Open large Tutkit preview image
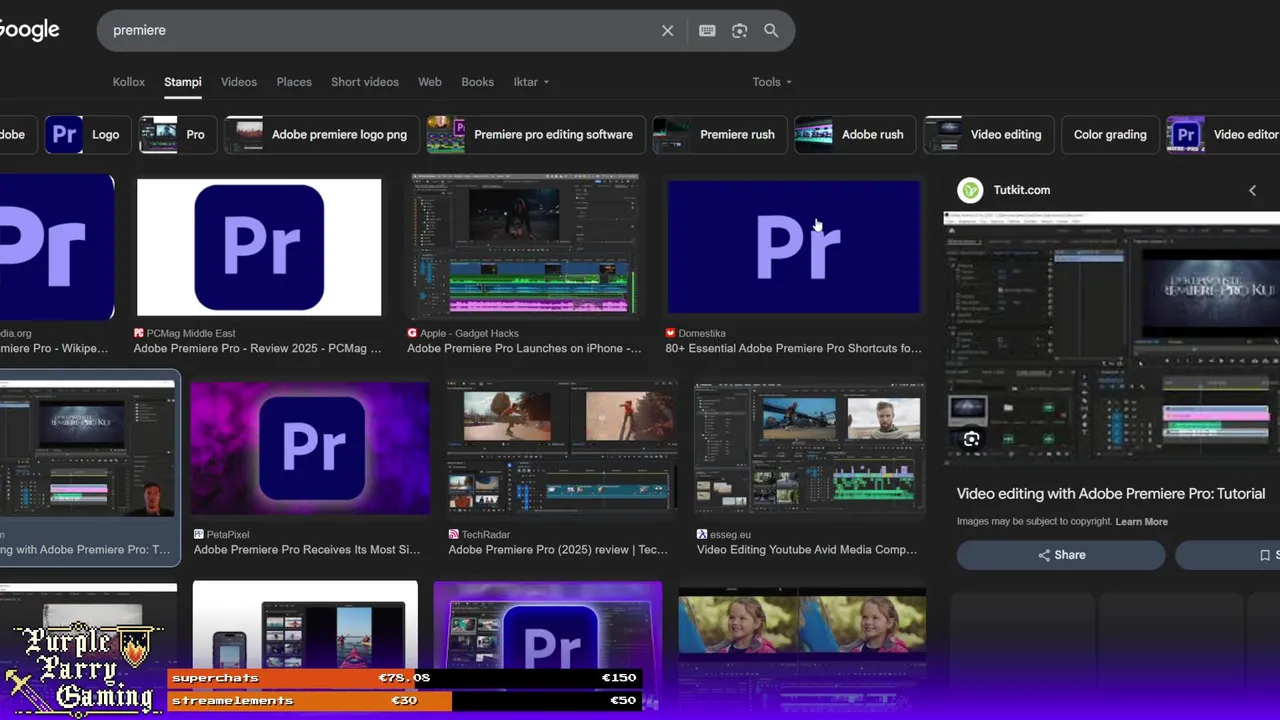The width and height of the screenshot is (1280, 720). (x=1112, y=340)
